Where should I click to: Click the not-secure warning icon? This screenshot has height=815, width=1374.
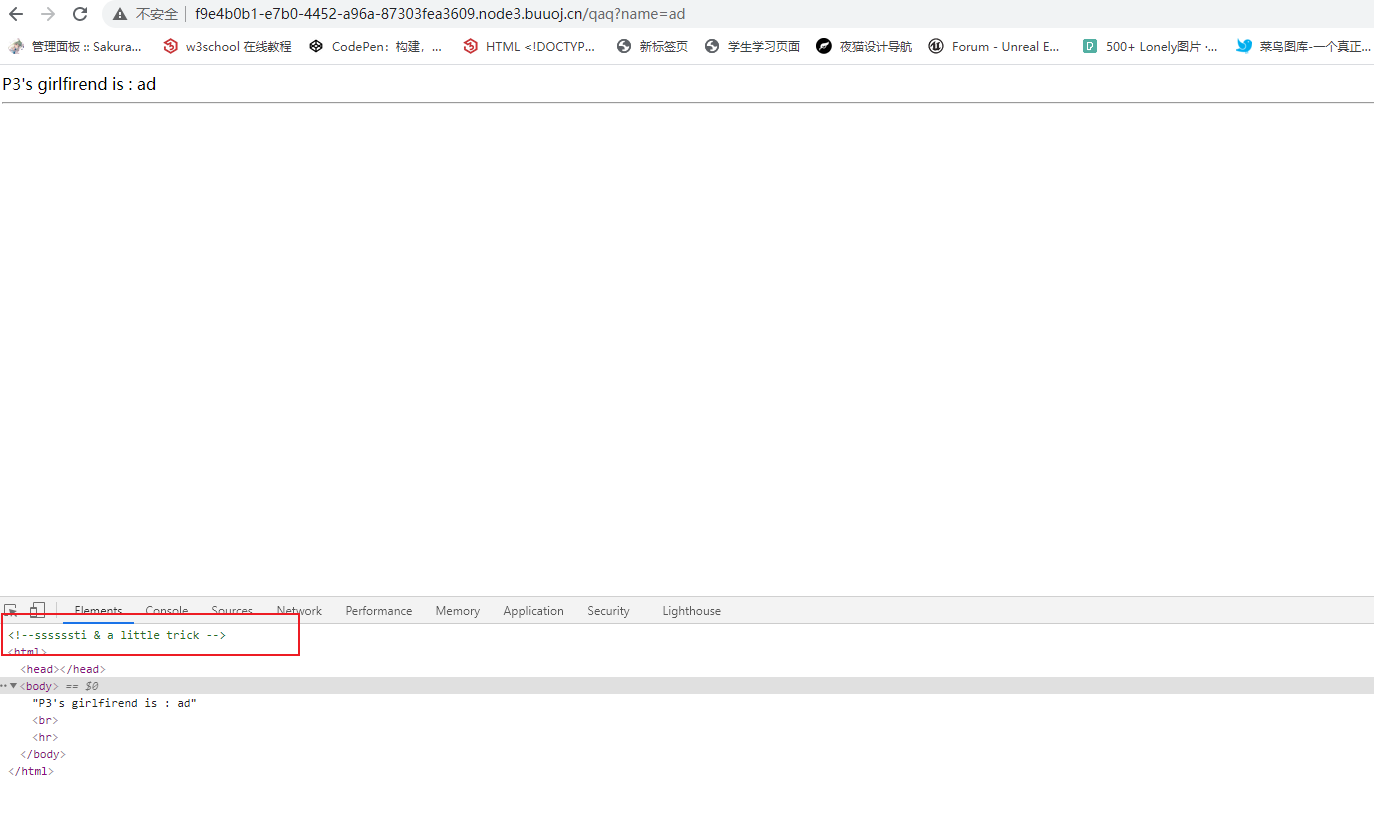coord(120,14)
